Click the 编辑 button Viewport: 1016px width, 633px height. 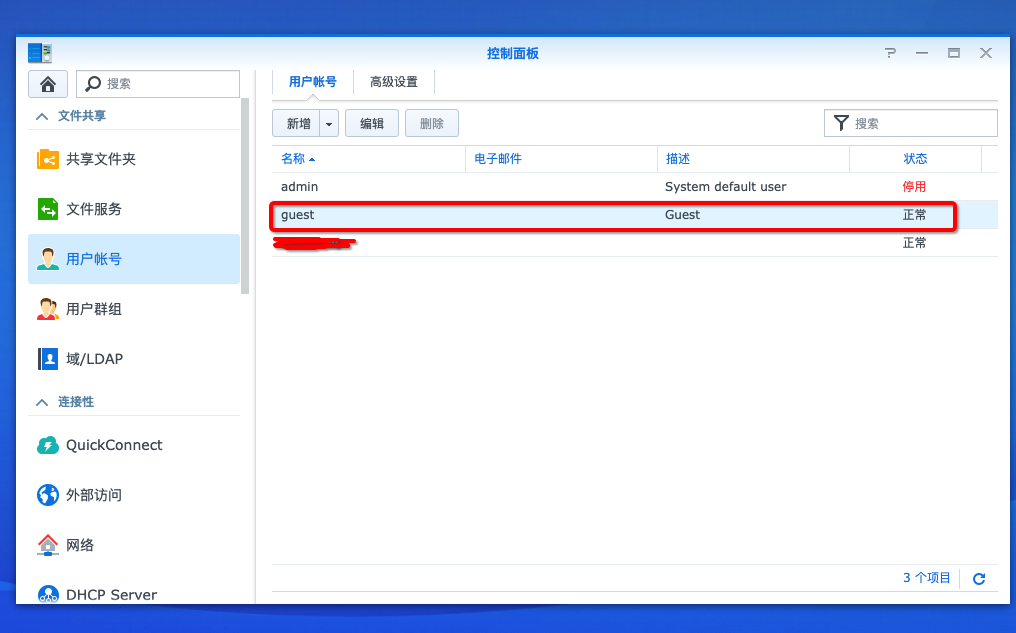click(x=371, y=122)
